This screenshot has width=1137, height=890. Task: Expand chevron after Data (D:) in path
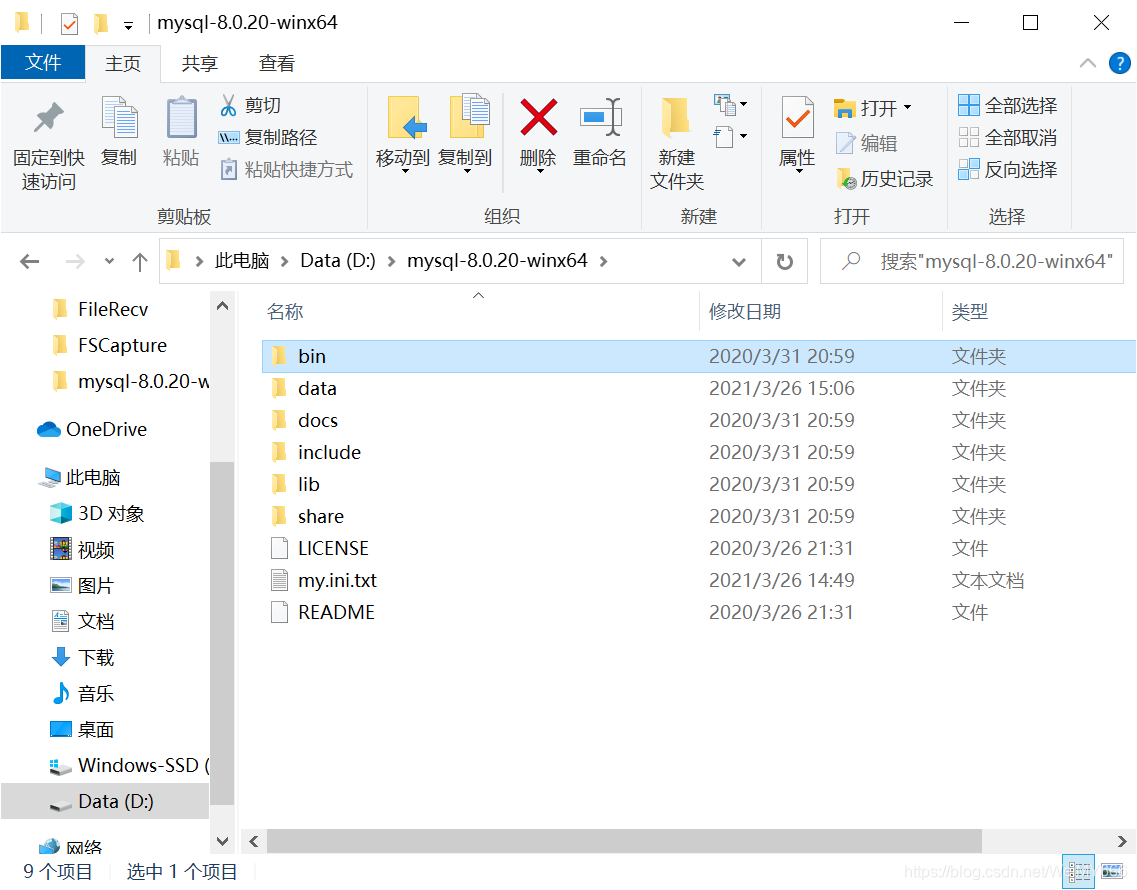coord(391,261)
